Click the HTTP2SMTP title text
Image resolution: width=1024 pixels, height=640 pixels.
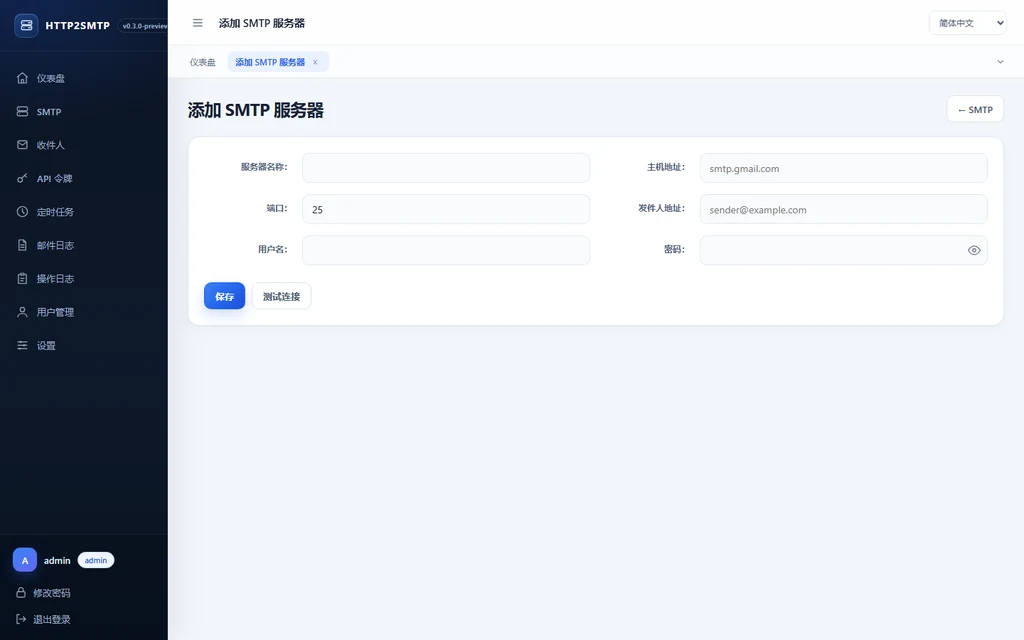(78, 25)
